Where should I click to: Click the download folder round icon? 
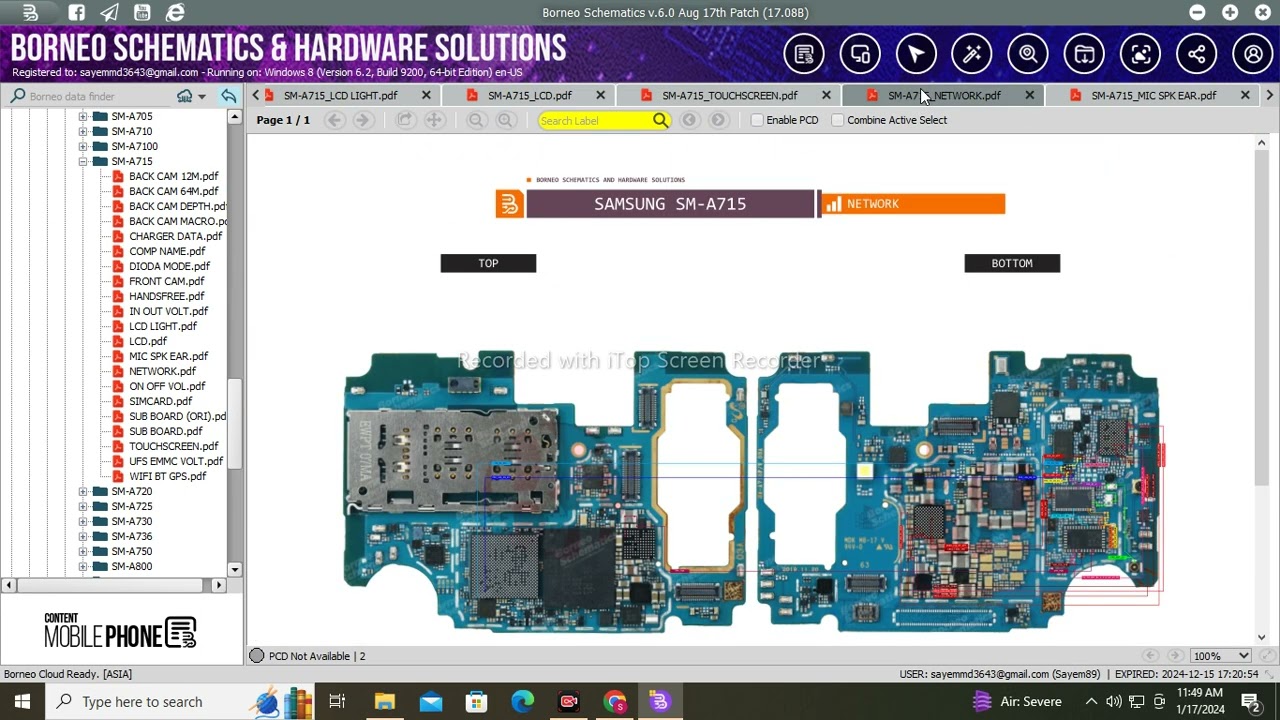1084,54
